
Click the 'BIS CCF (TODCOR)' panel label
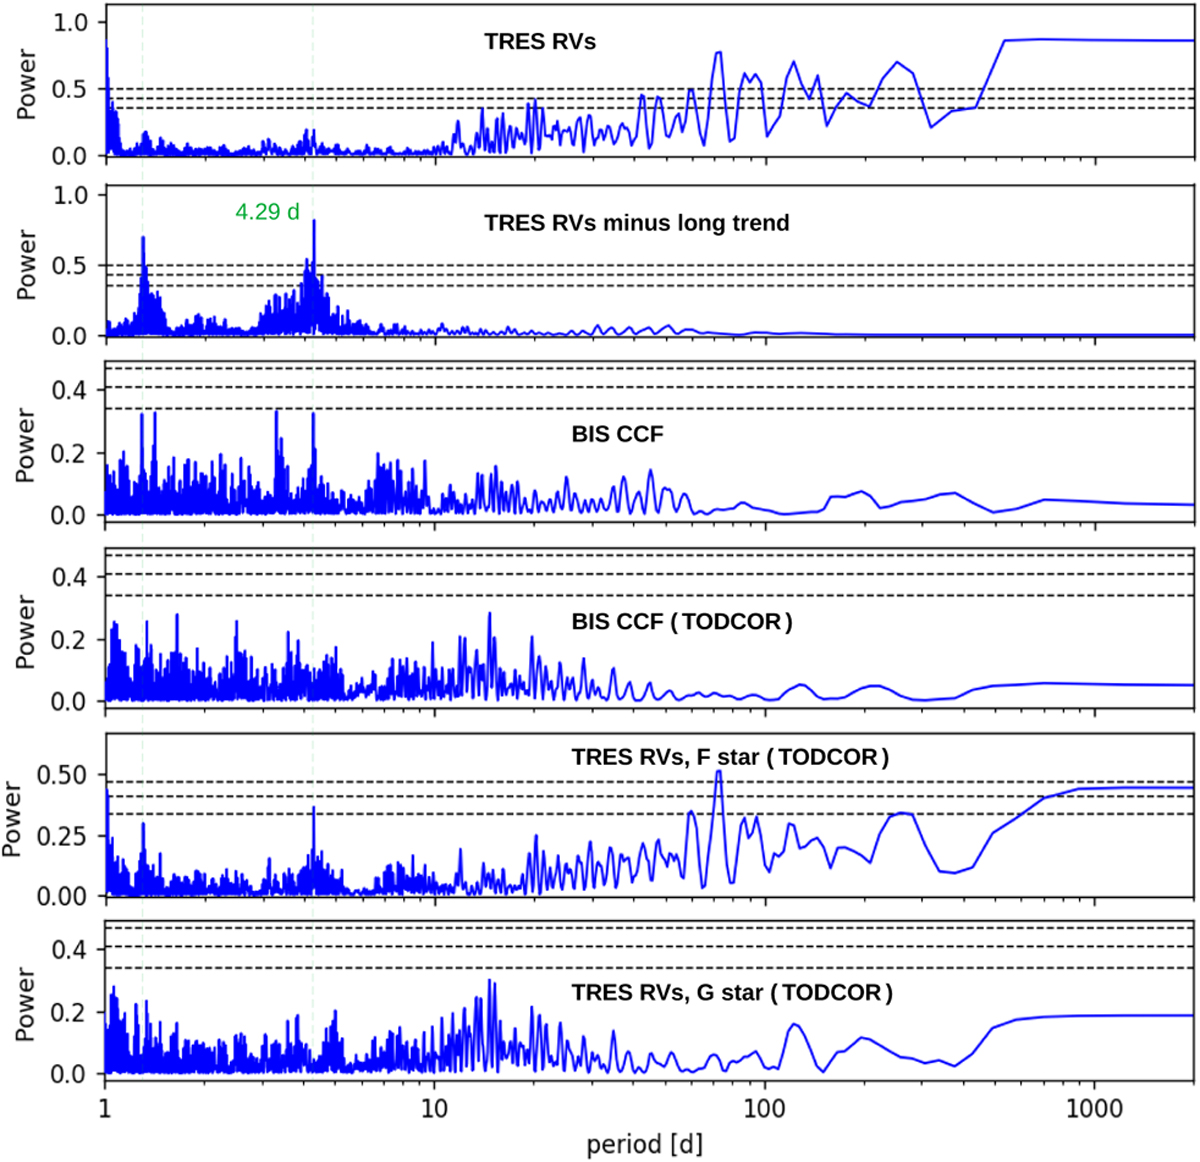682,622
